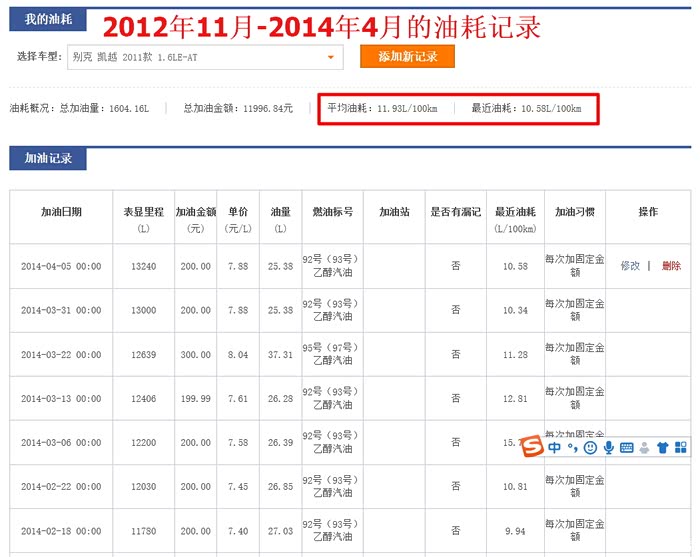
Task: Open Sogou toolbox grid icon
Action: point(681,447)
